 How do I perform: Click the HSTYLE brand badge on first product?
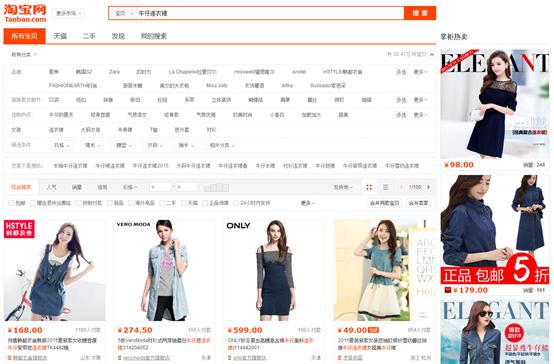(x=19, y=229)
